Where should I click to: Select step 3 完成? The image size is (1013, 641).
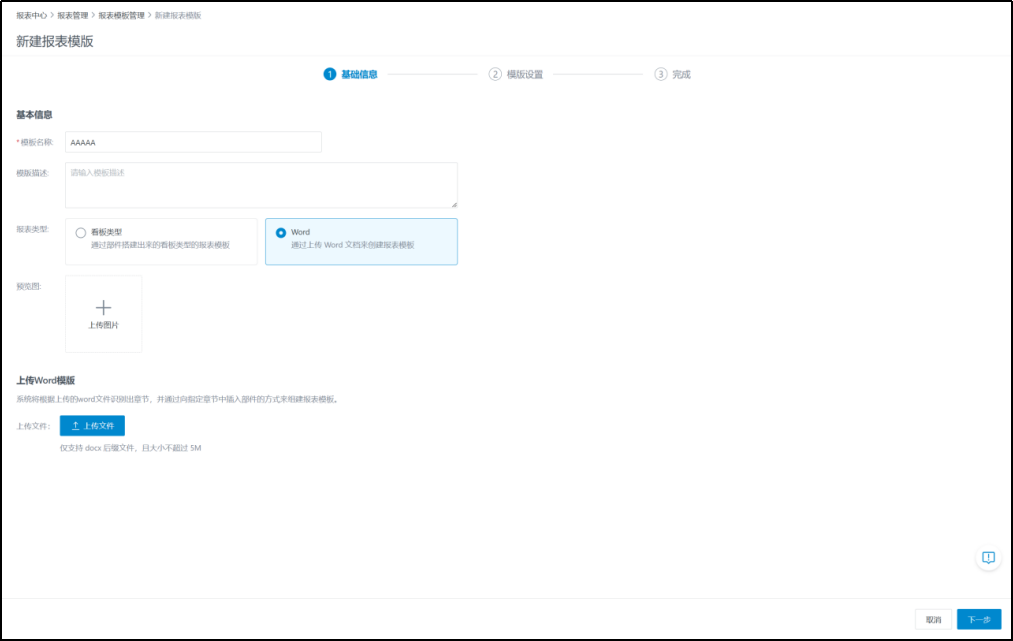(x=673, y=74)
